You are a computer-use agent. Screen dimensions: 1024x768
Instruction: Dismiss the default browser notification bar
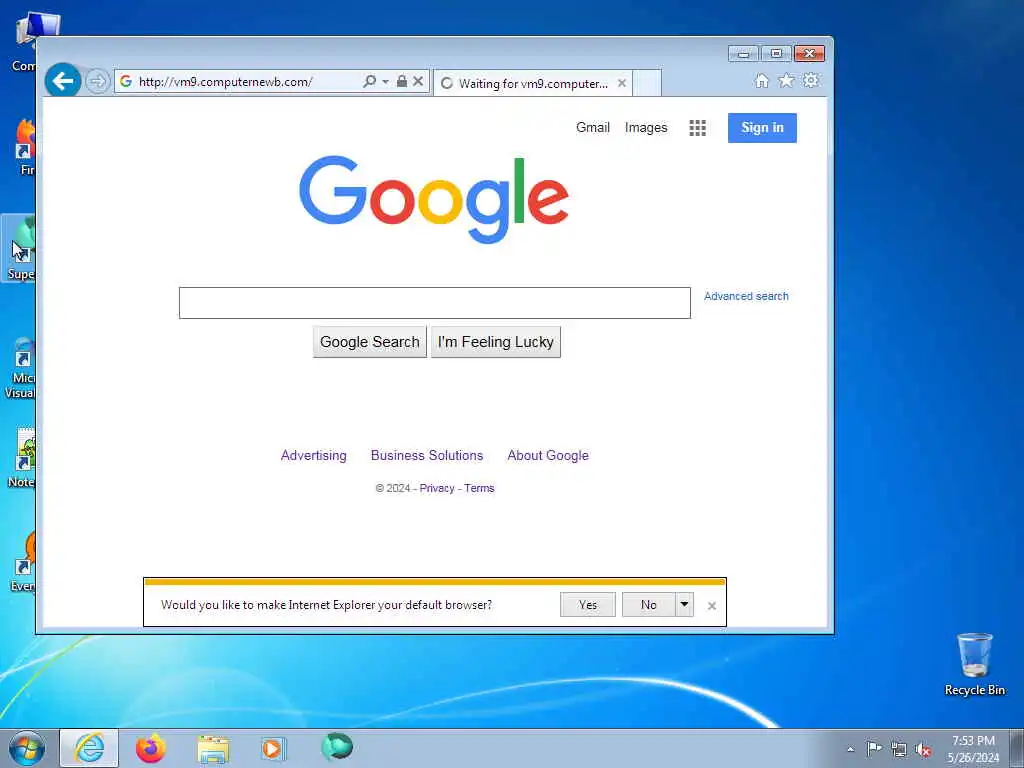[712, 606]
